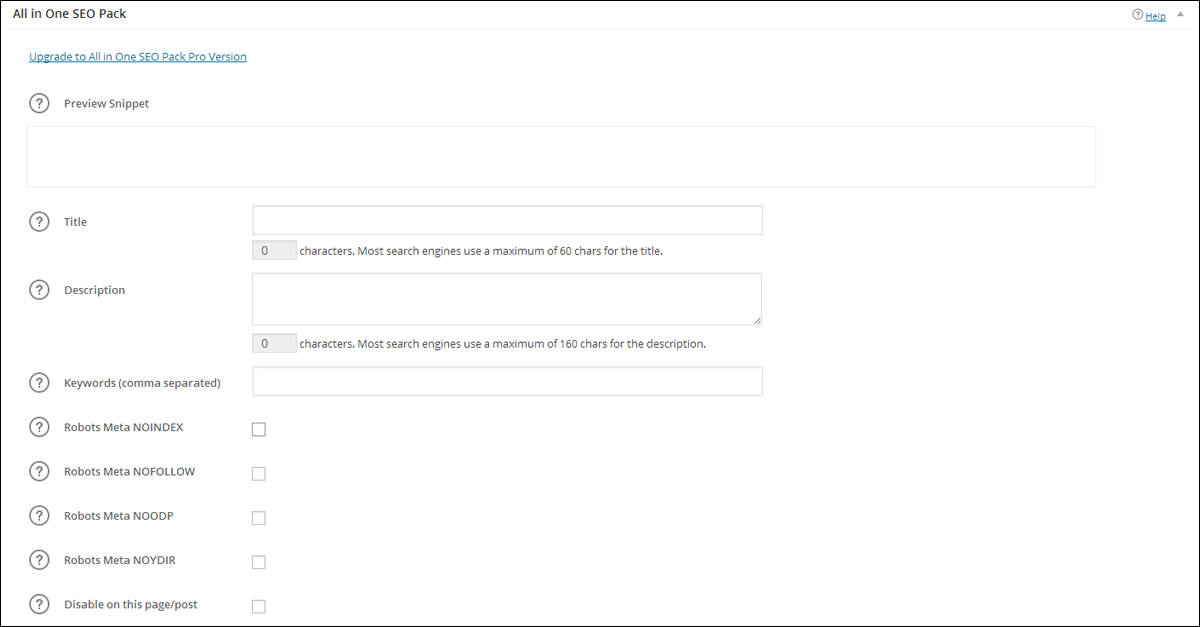Check the Robots Meta NOODP box

pyautogui.click(x=259, y=518)
